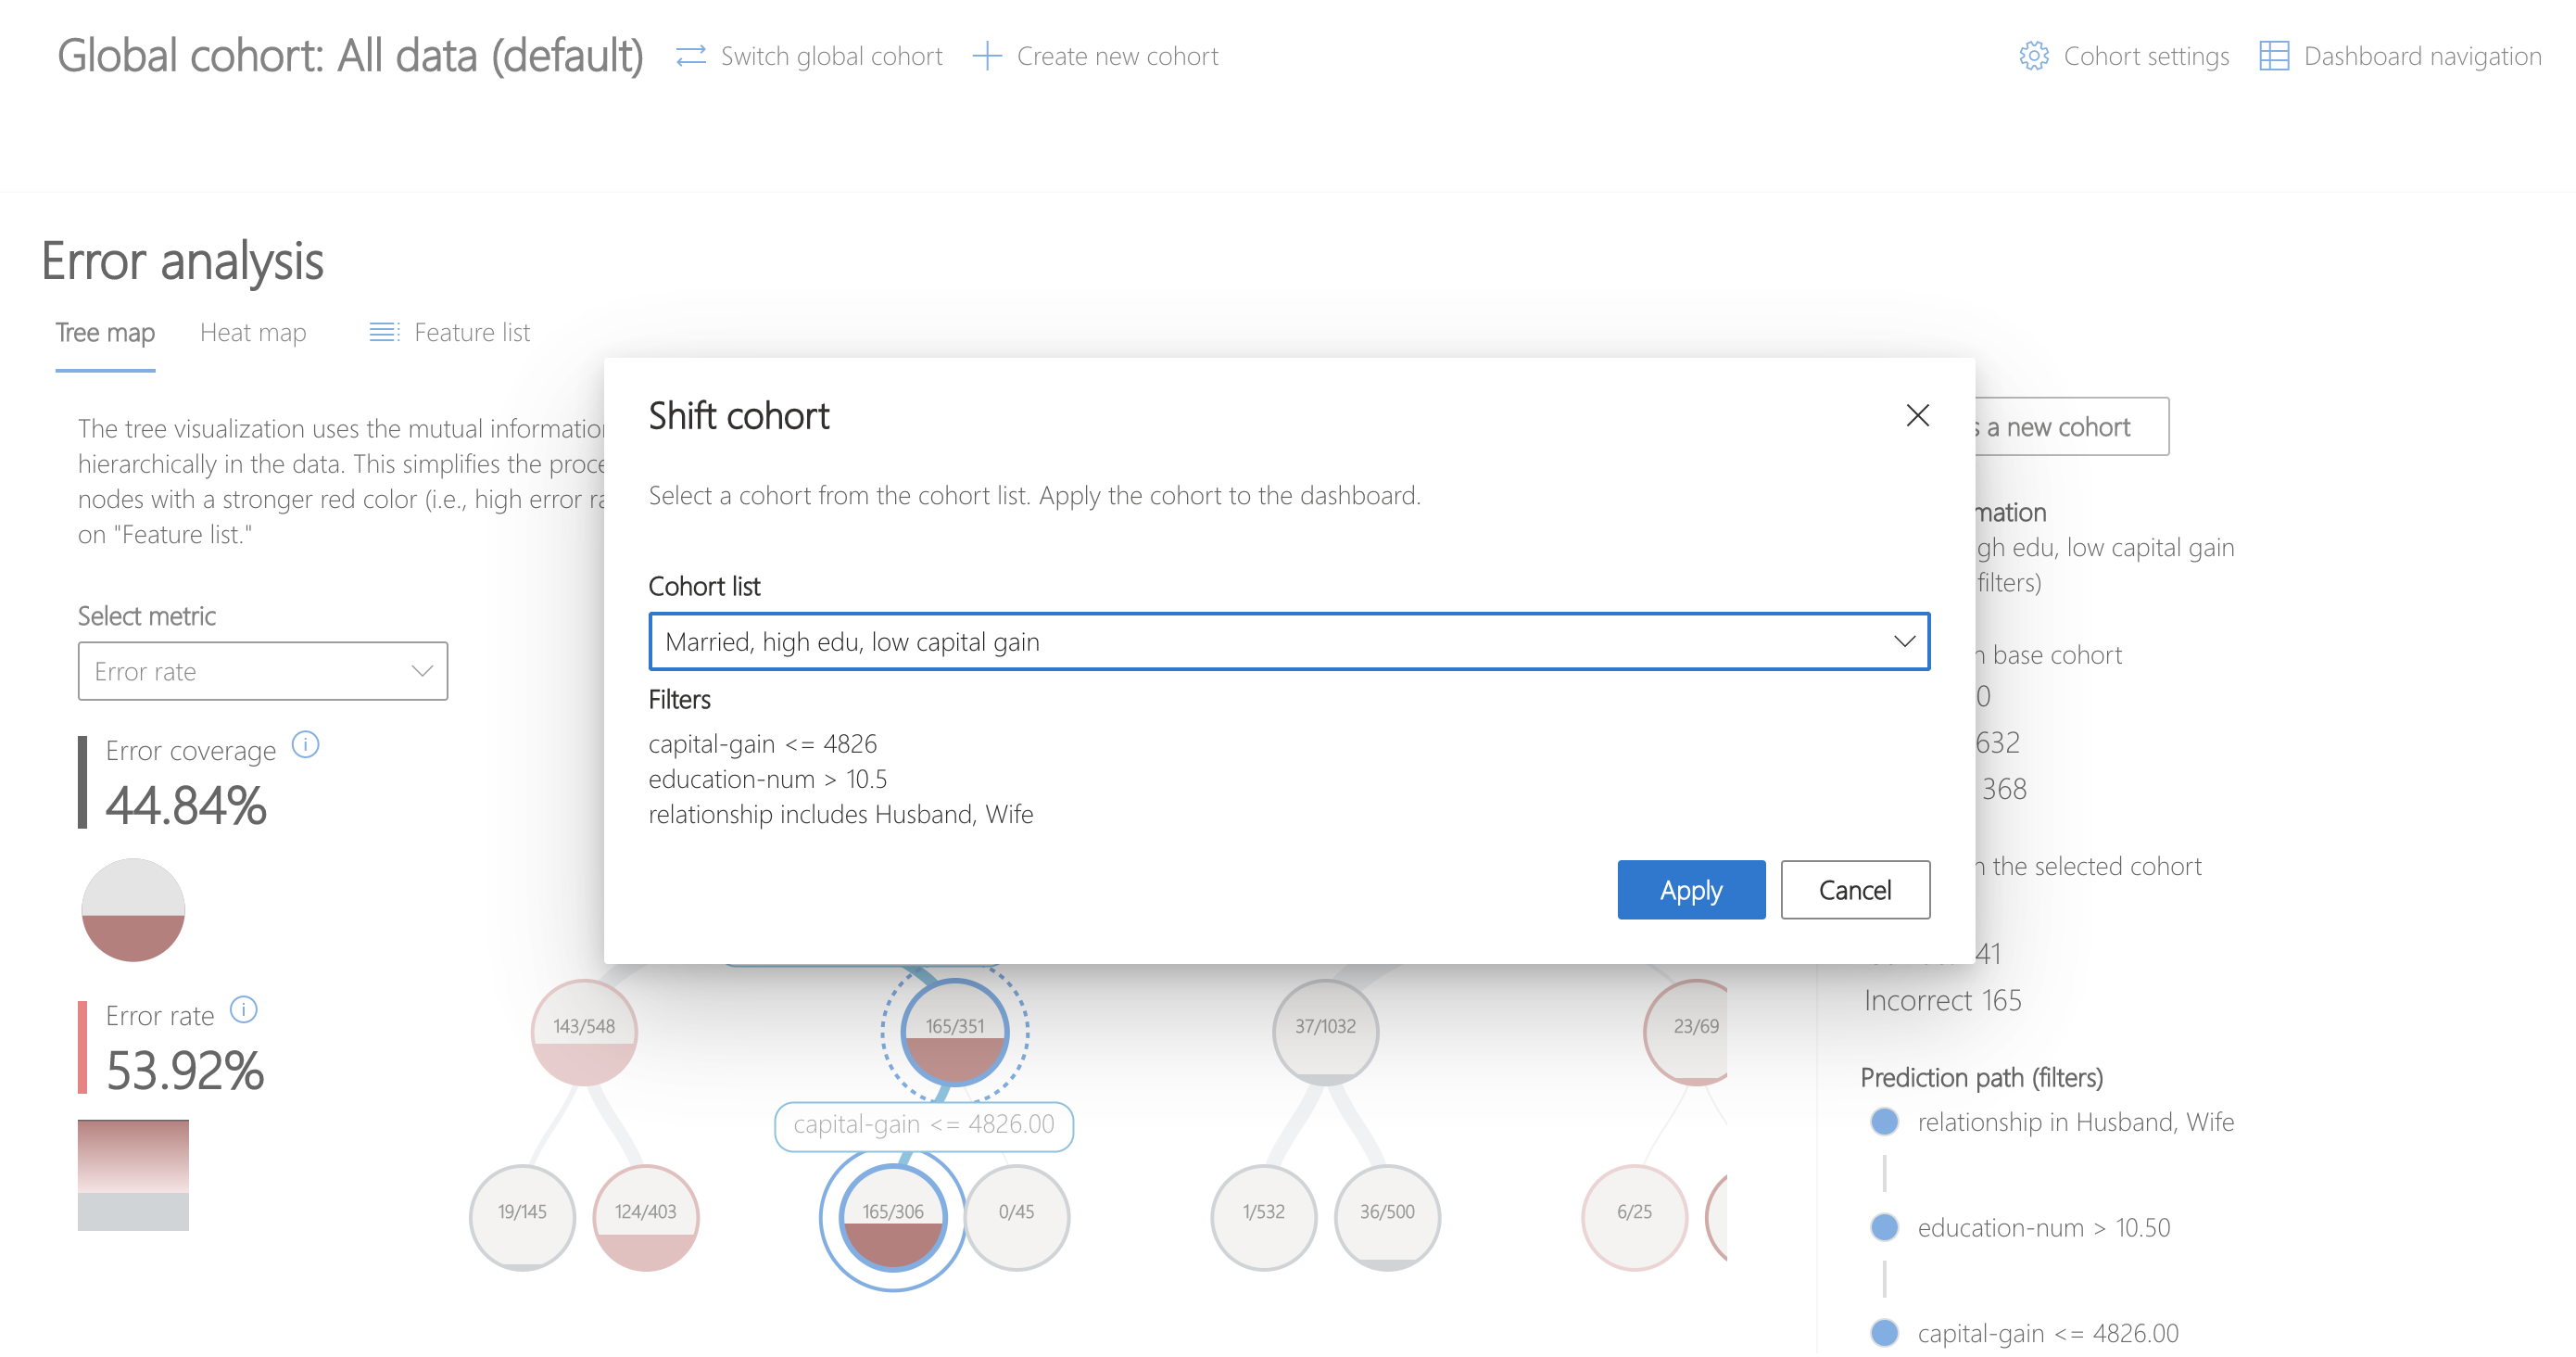This screenshot has height=1357, width=2576.
Task: Select tree node 19/145
Action: [x=522, y=1217]
